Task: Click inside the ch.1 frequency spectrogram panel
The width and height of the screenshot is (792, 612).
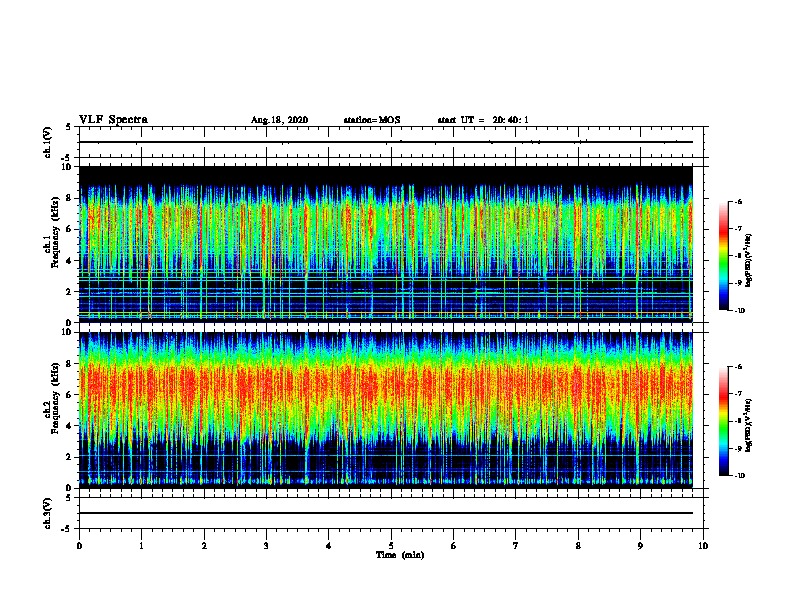Action: click(x=386, y=244)
